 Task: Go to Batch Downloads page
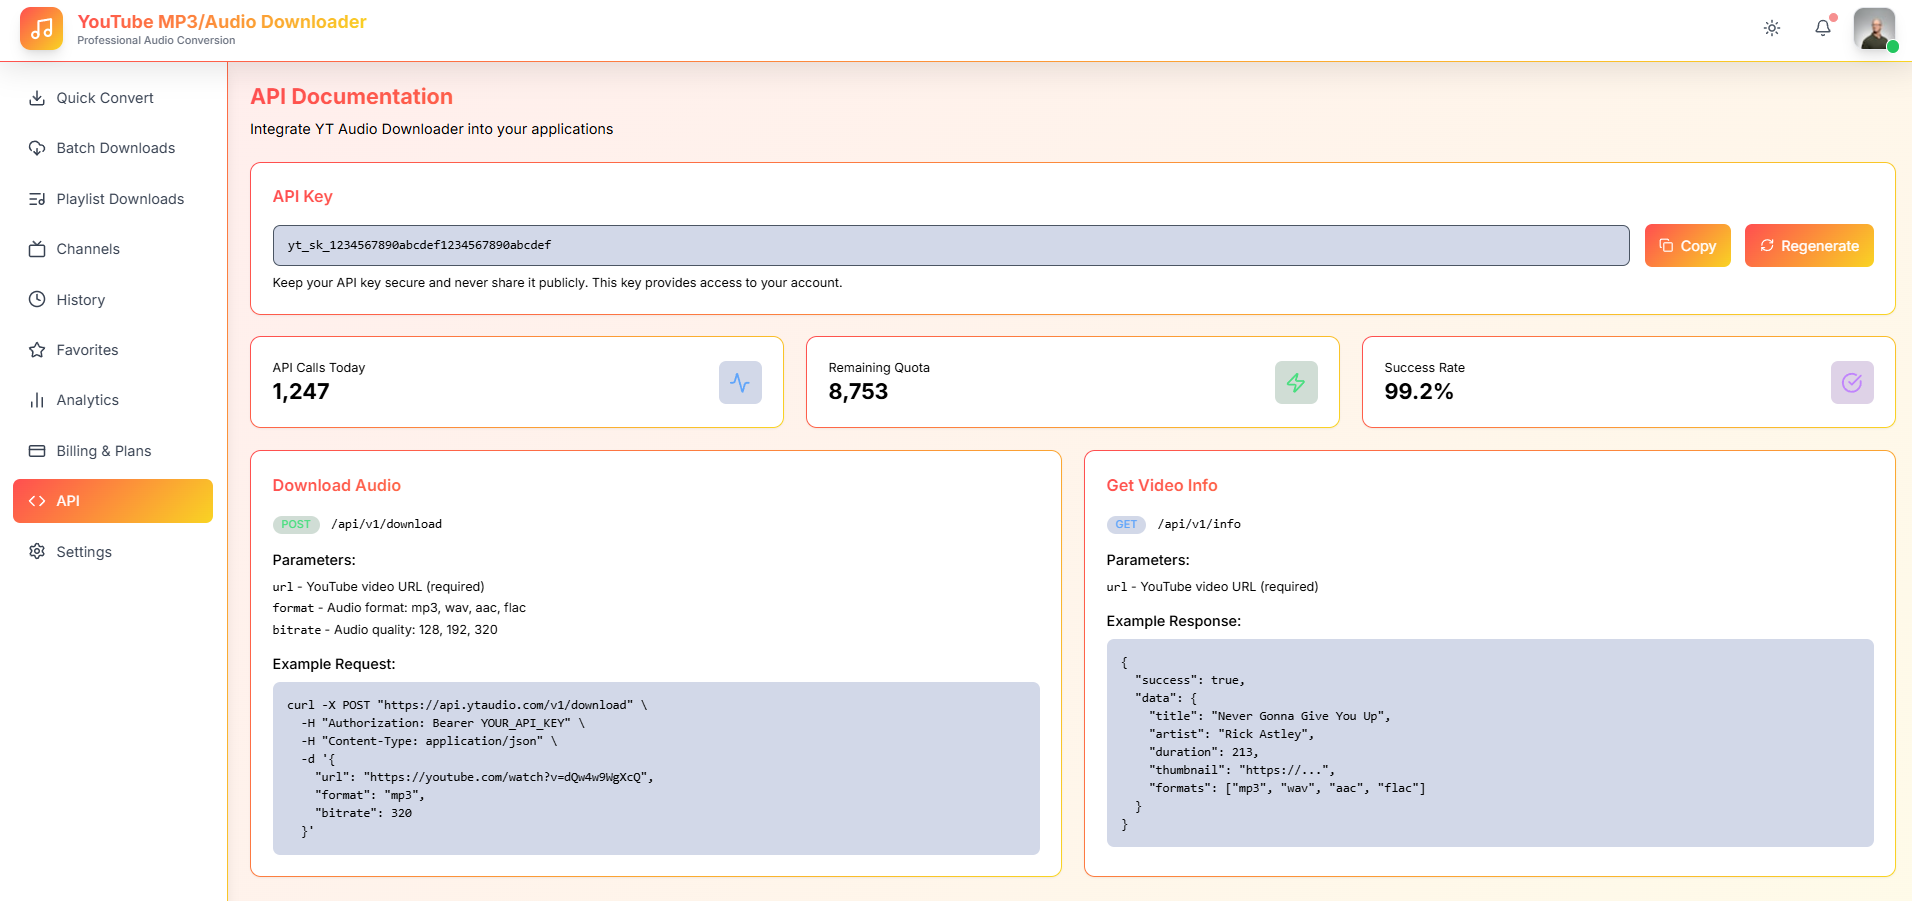tap(115, 148)
